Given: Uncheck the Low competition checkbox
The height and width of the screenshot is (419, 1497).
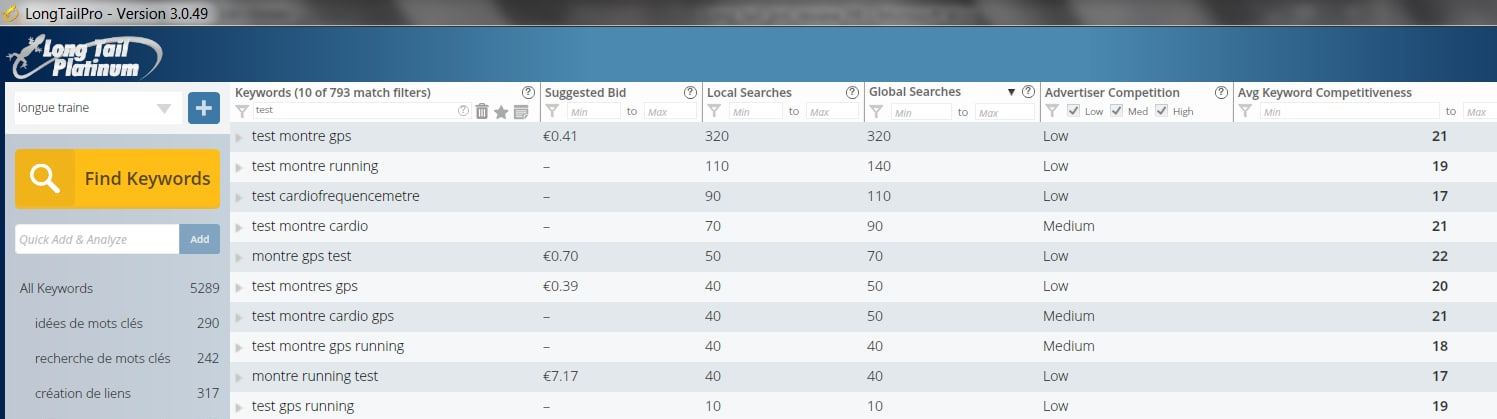Looking at the screenshot, I should point(1073,111).
